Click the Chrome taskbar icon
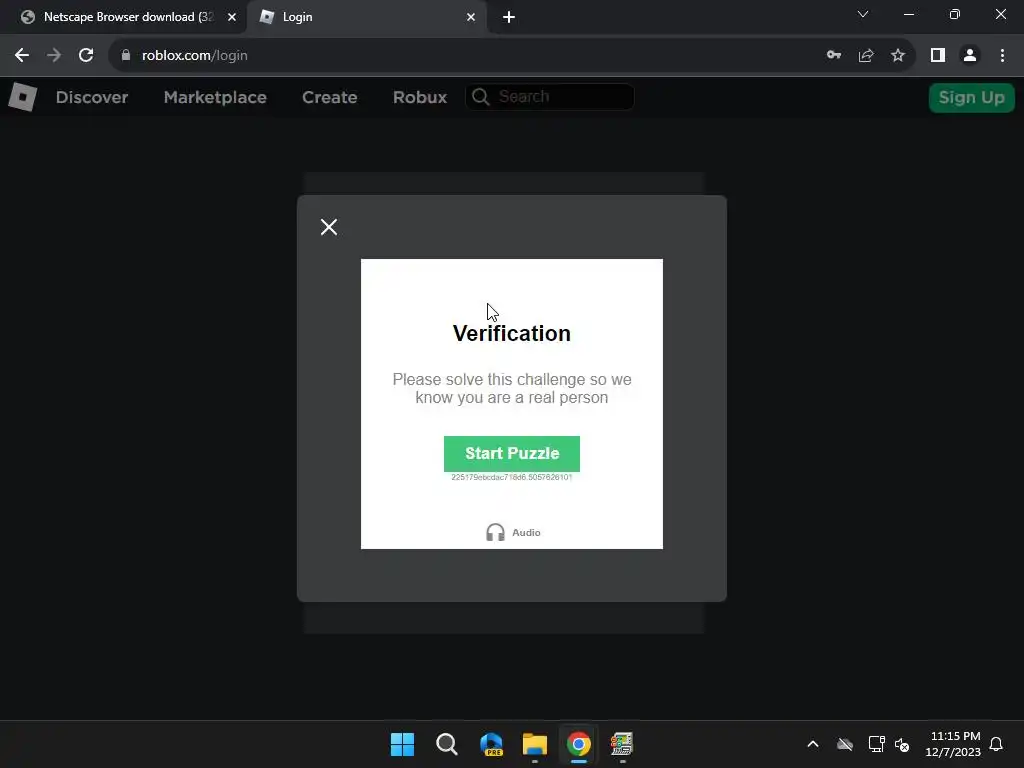 point(579,744)
